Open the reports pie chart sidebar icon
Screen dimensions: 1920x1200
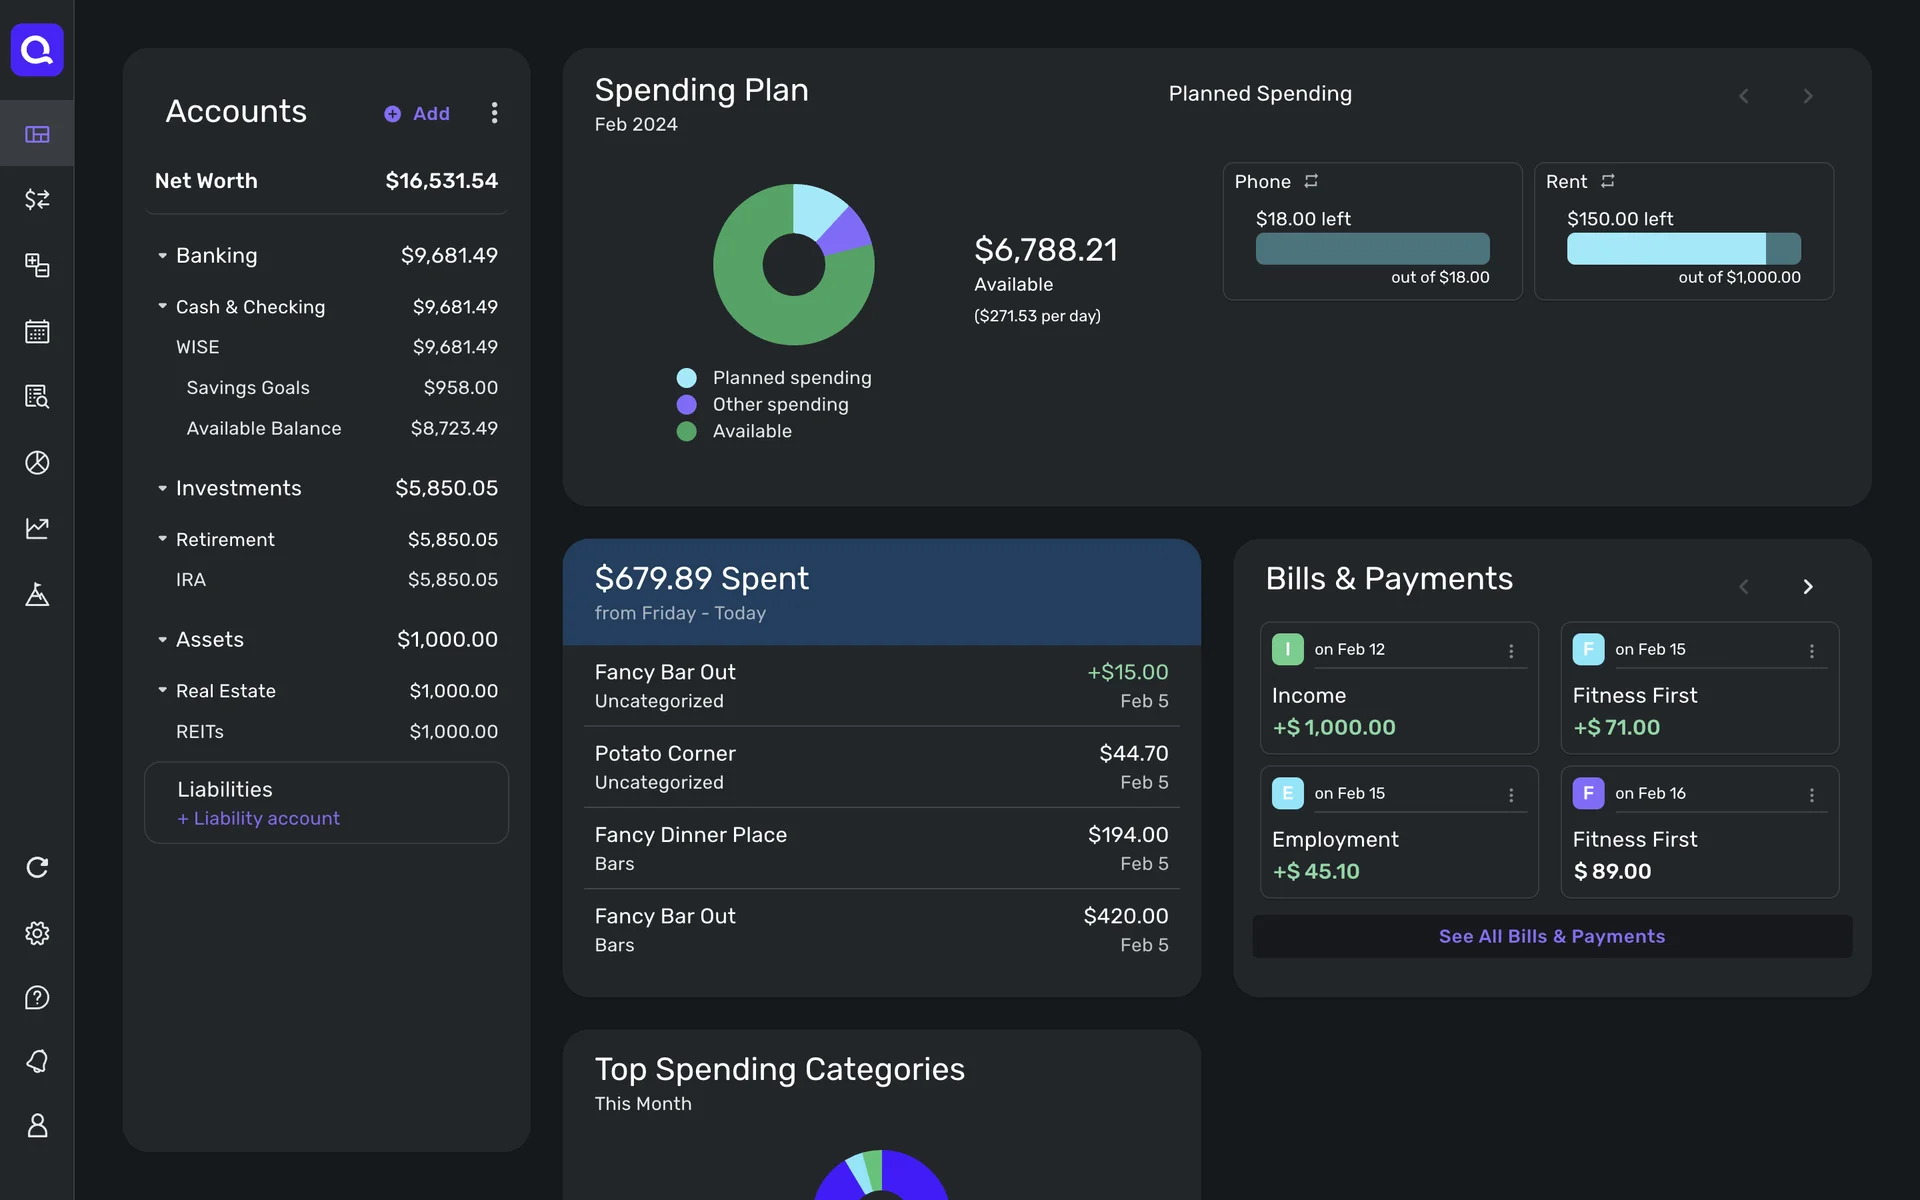pos(37,463)
